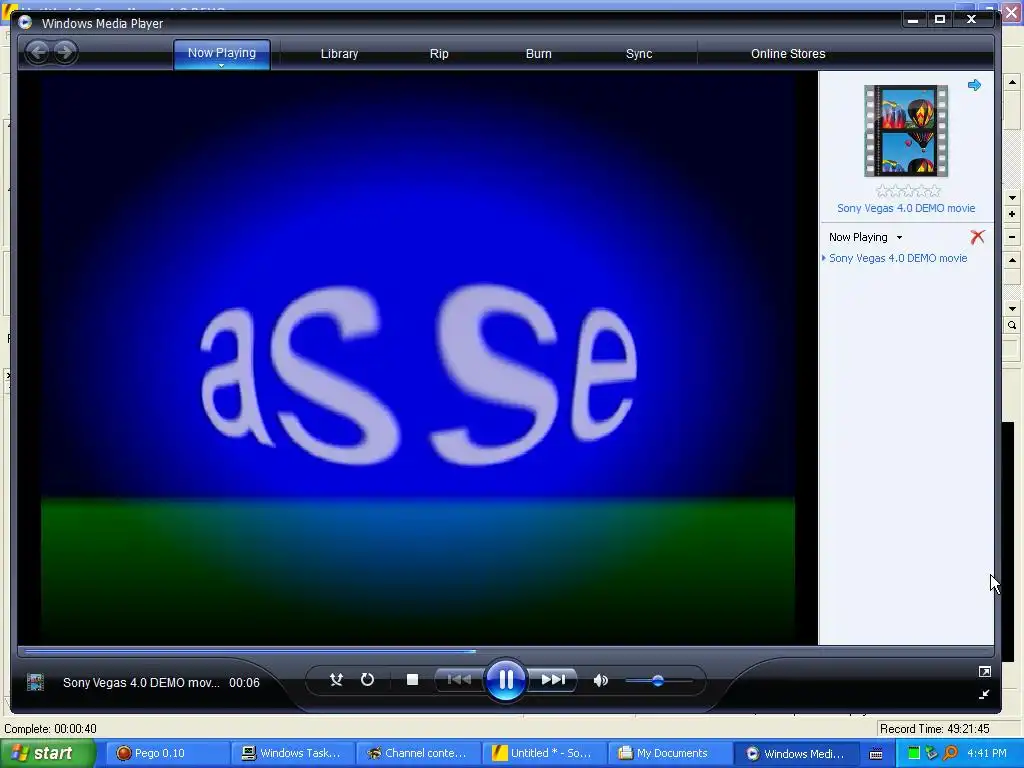Viewport: 1024px width, 768px height.
Task: Clear the list pane with red X
Action: click(977, 236)
